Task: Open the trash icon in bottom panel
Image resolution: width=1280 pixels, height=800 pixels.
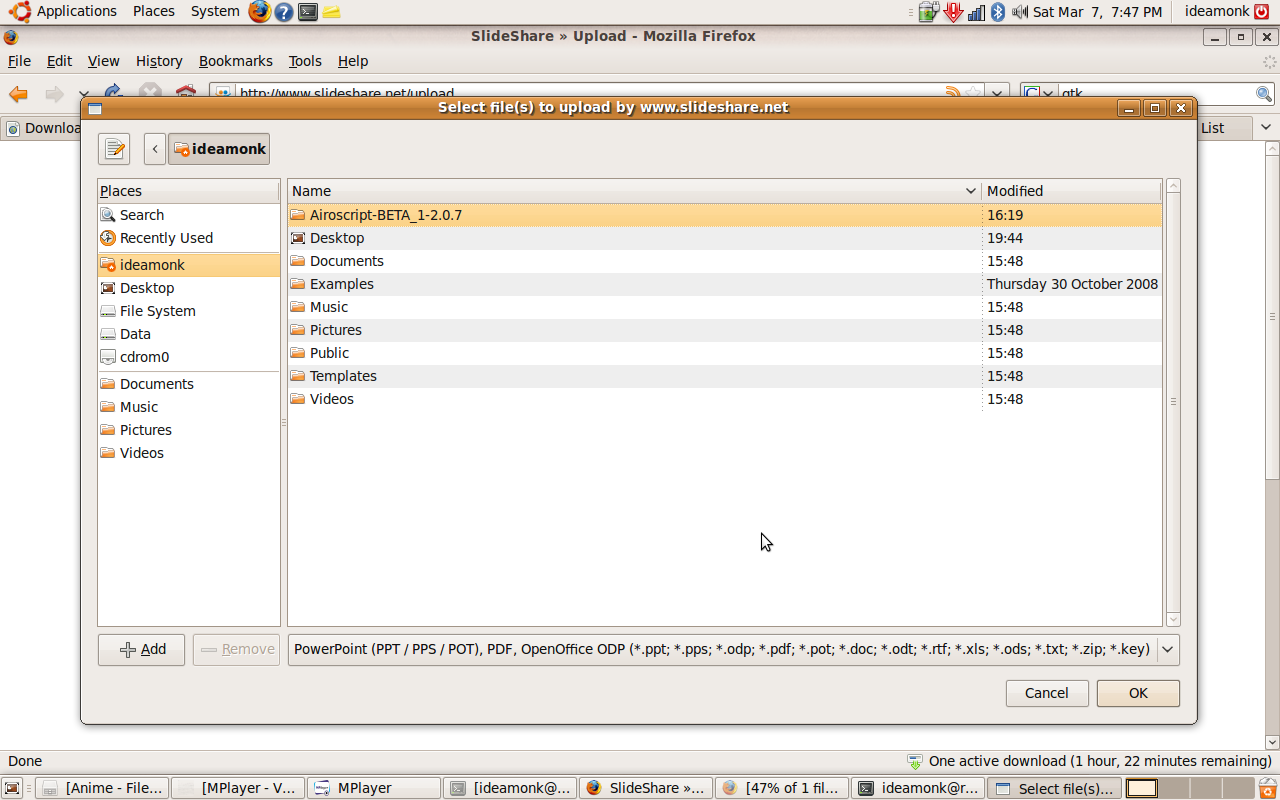Action: (1266, 788)
